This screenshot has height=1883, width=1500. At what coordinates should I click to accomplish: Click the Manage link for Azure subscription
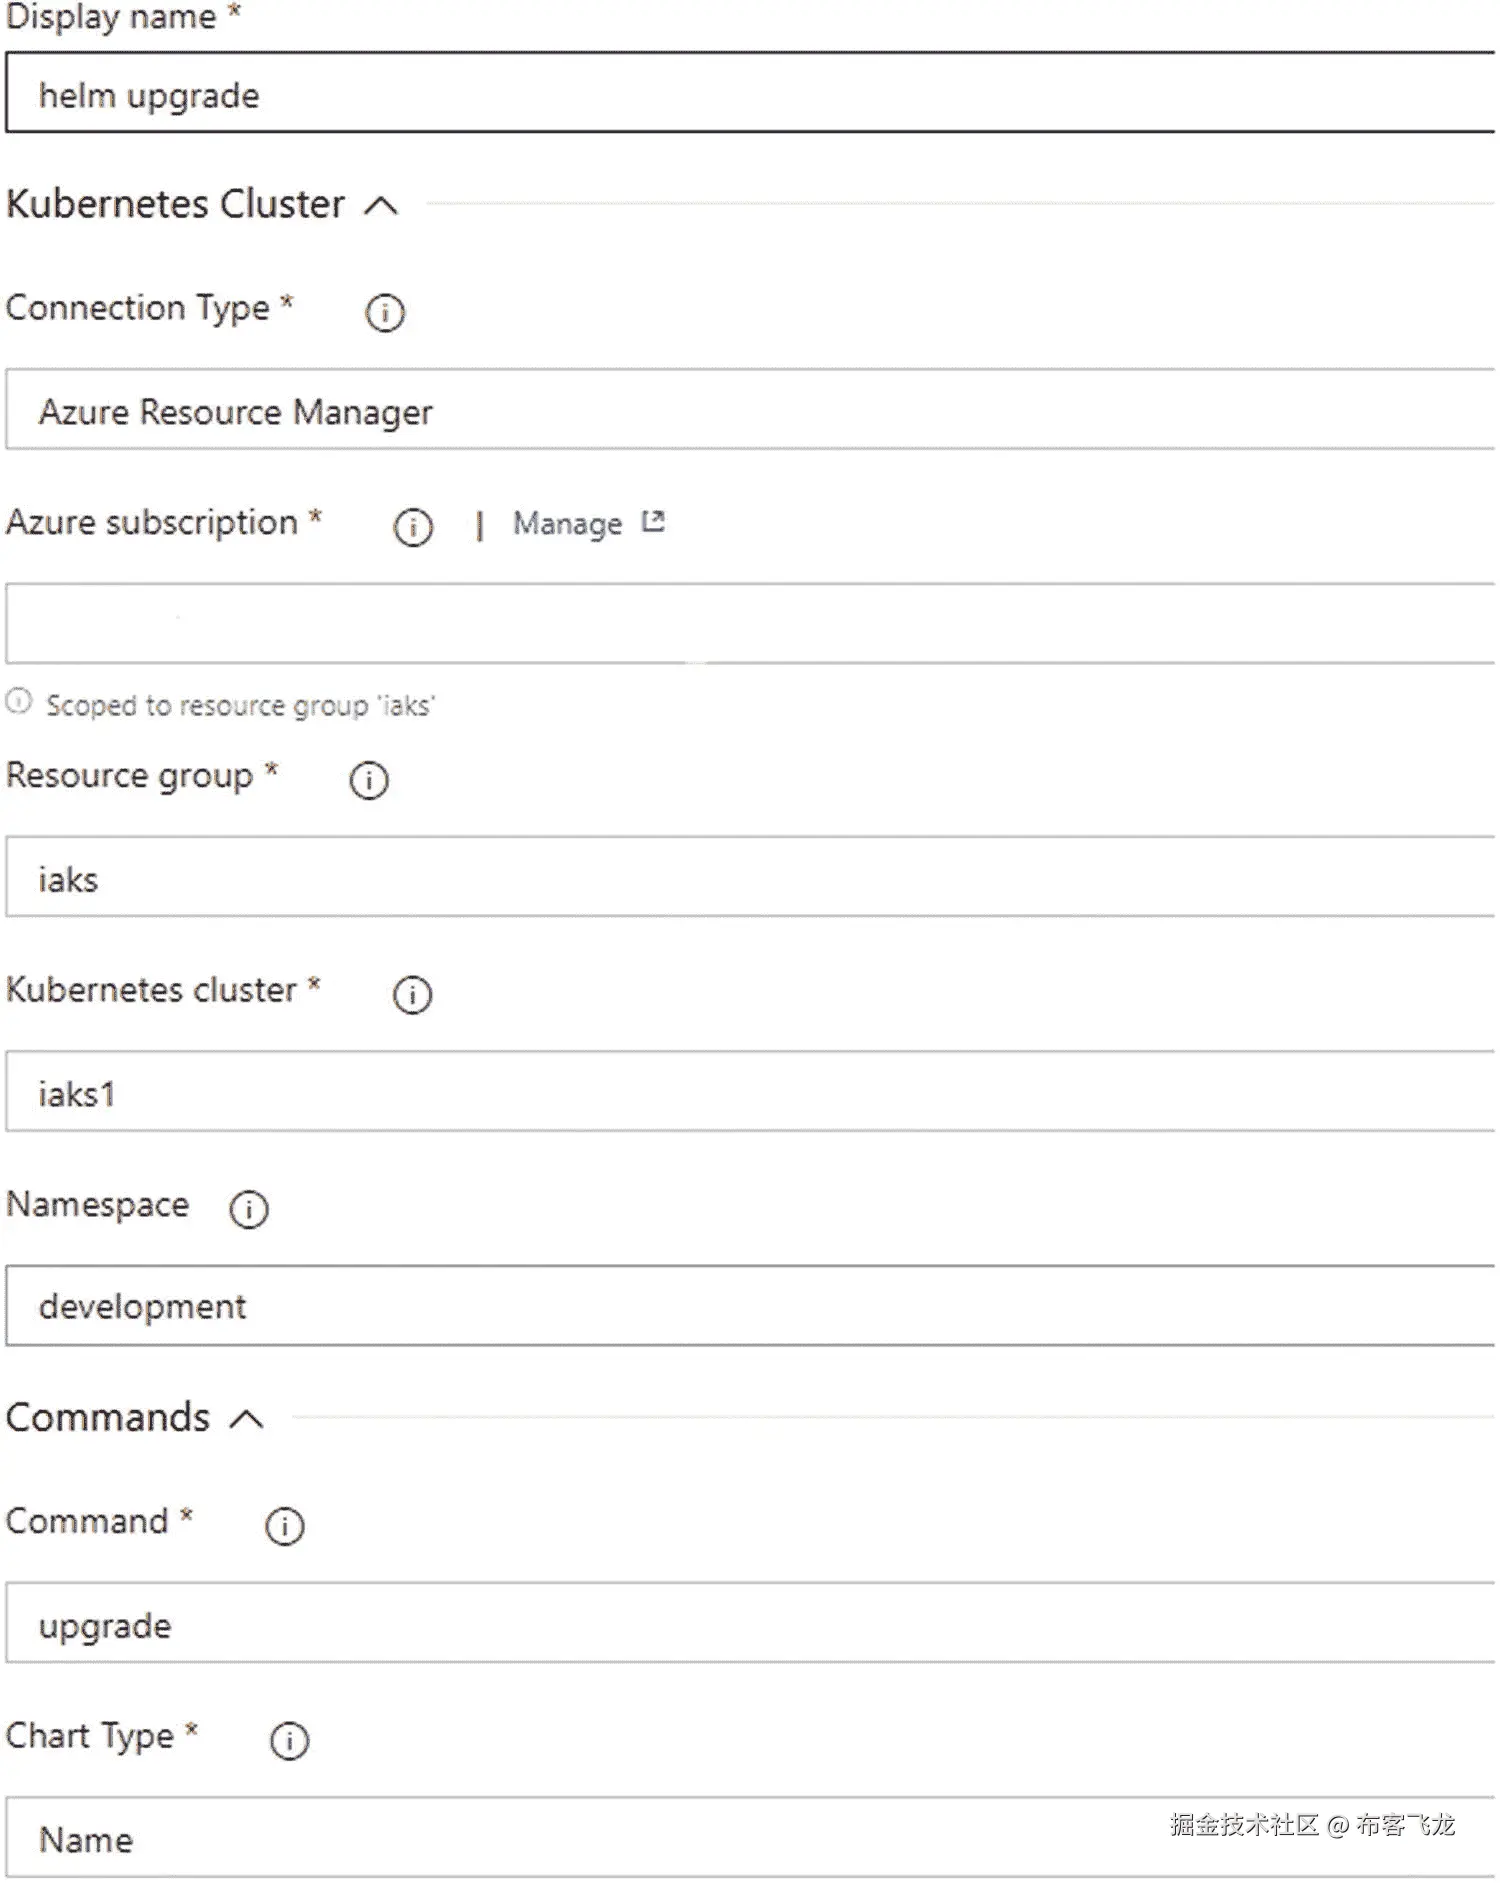[567, 524]
